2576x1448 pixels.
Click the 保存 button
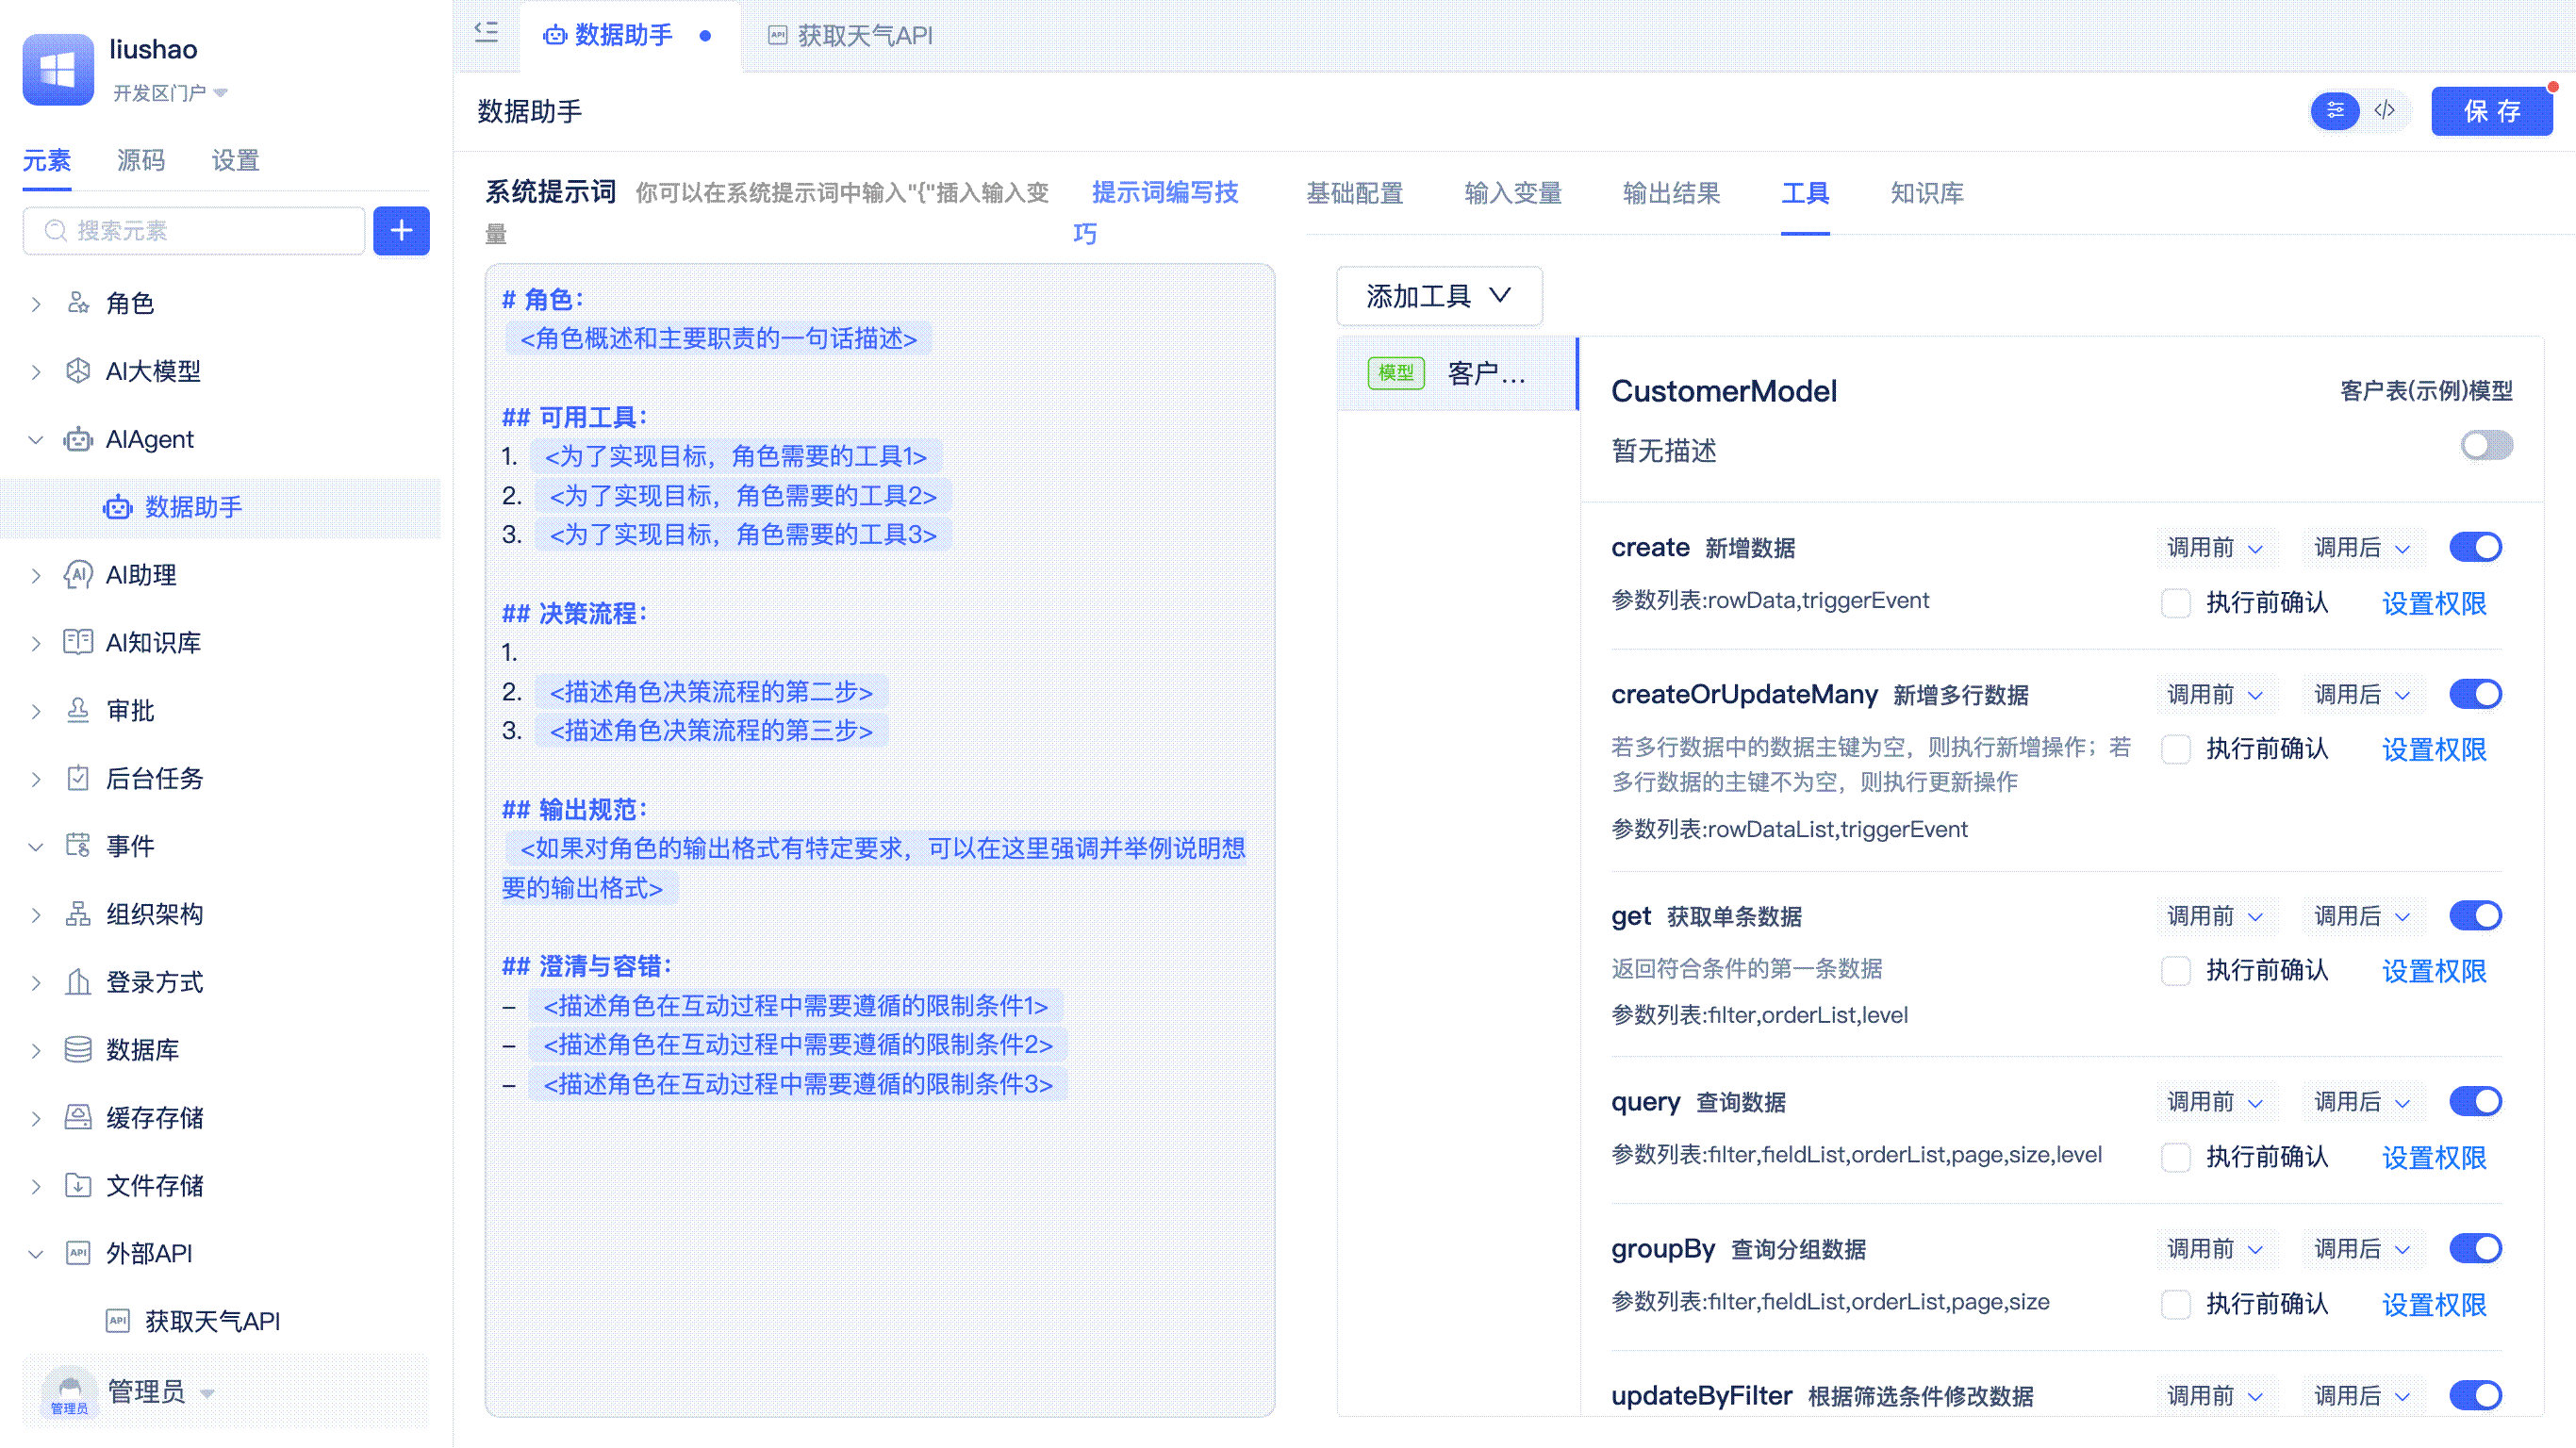[x=2491, y=111]
